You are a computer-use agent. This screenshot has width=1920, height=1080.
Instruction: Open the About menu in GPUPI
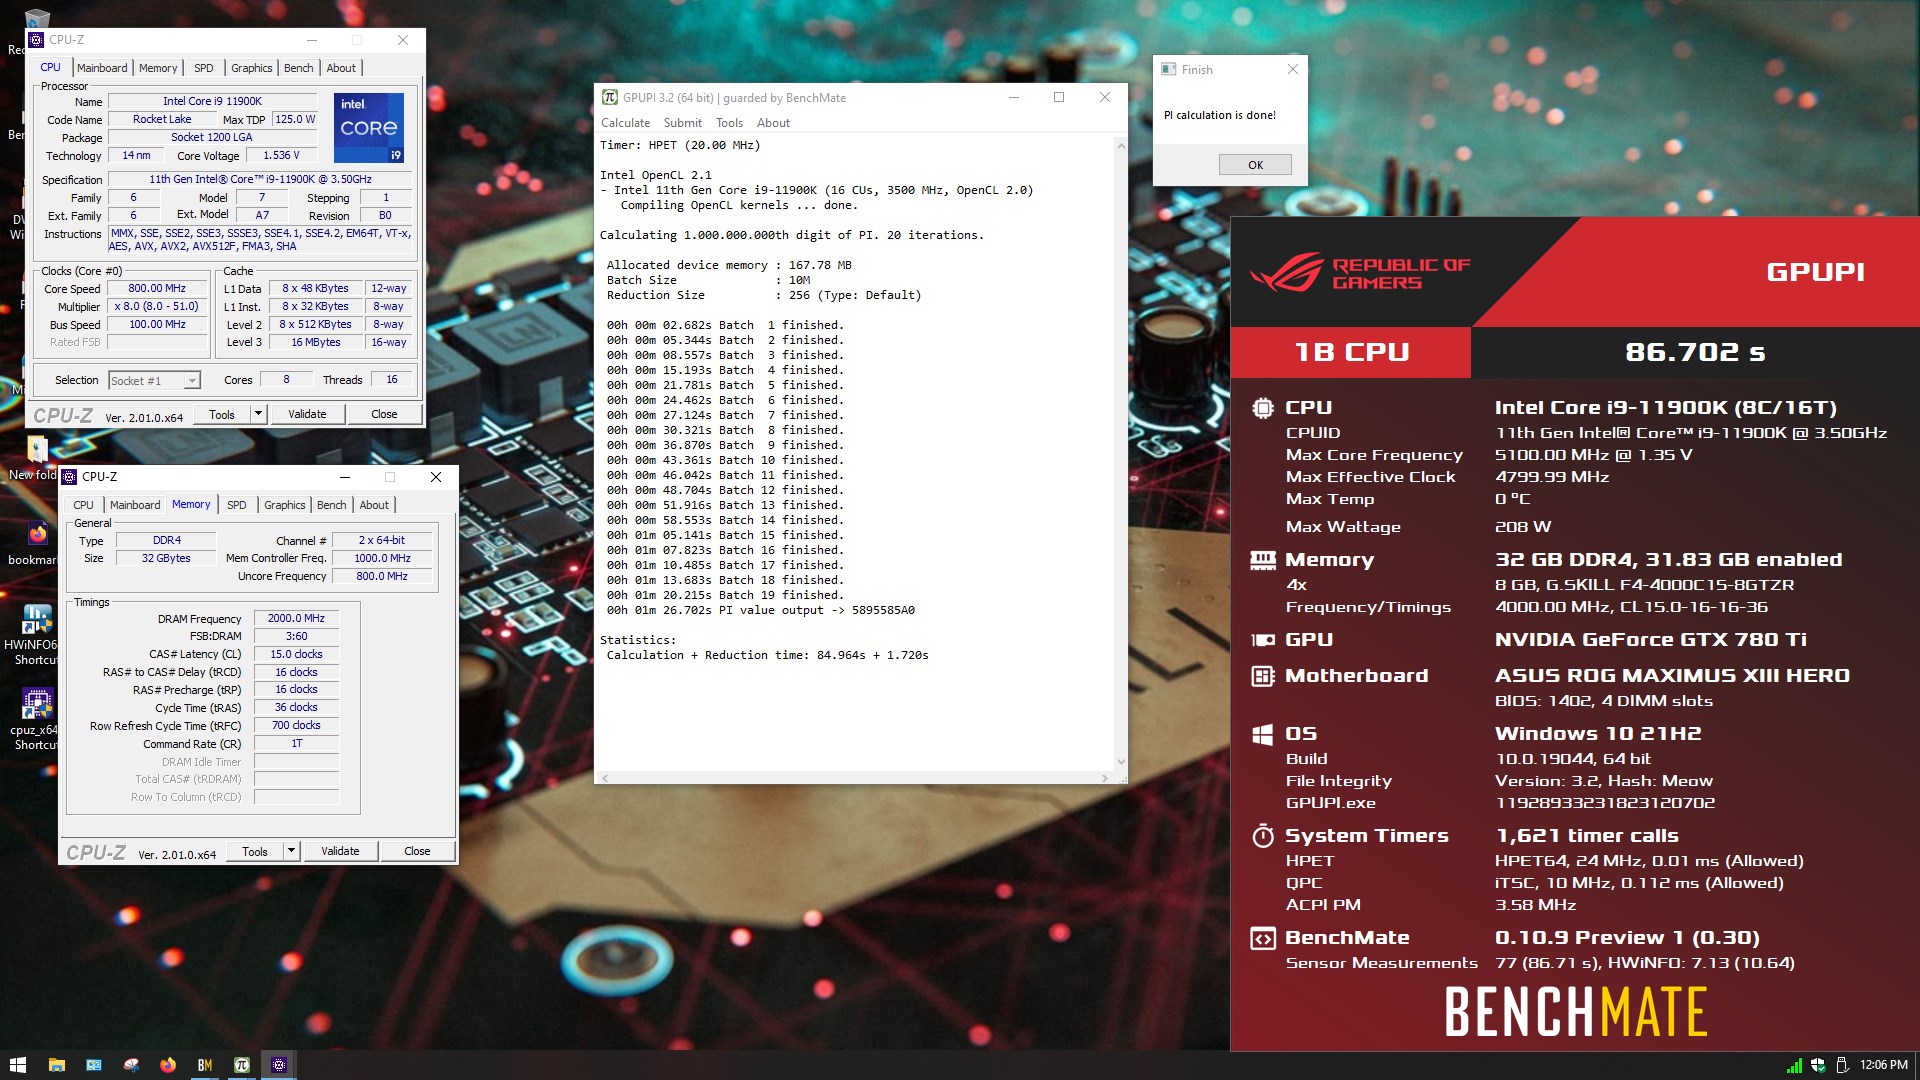[773, 123]
